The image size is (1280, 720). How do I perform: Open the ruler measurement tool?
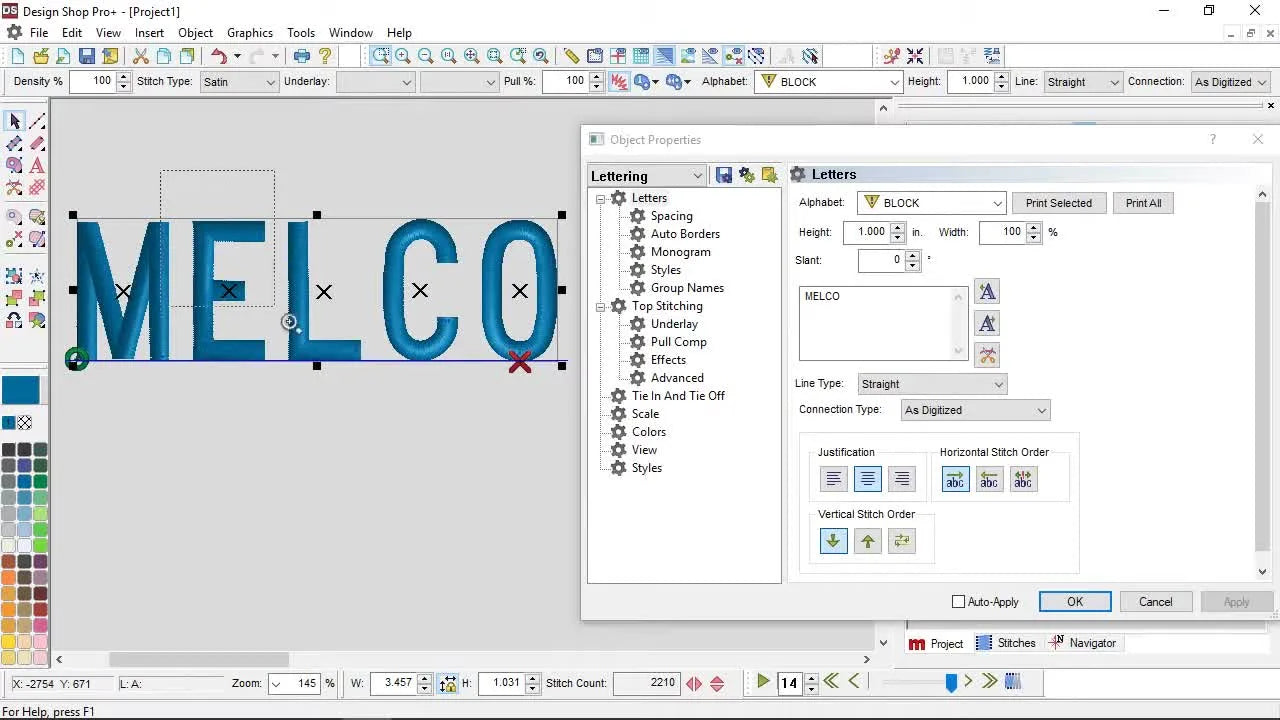570,56
